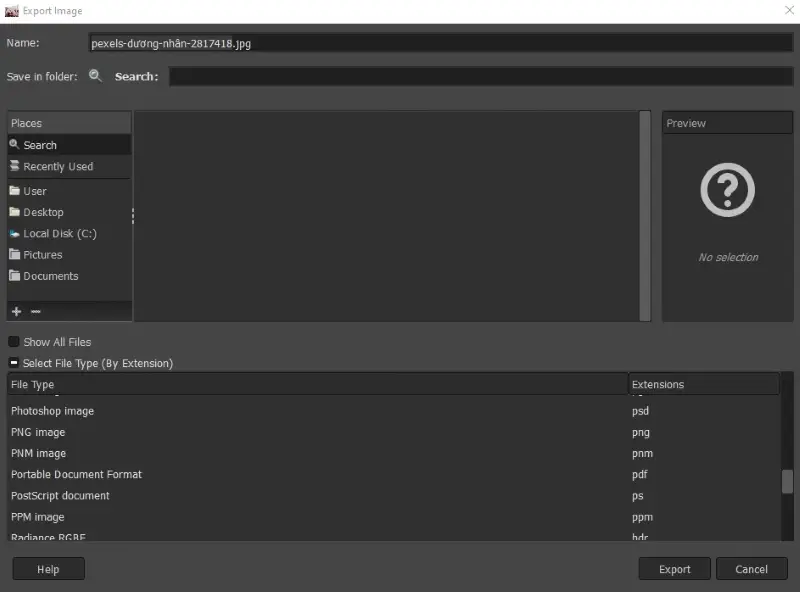Open the Documents folder in Places
Viewport: 800px width, 592px height.
69,276
